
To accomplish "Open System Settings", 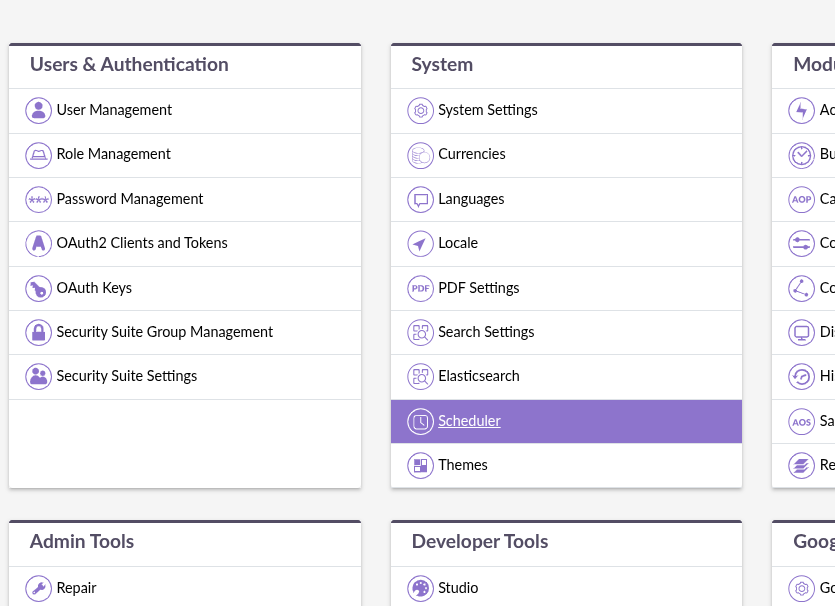I will click(488, 110).
